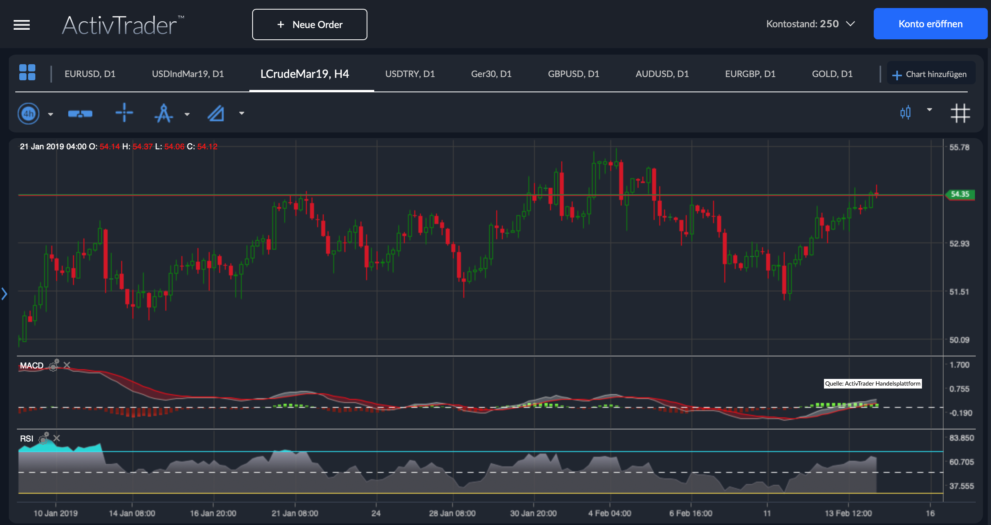The height and width of the screenshot is (525, 991).
Task: Remove the MACD indicator
Action: click(67, 365)
